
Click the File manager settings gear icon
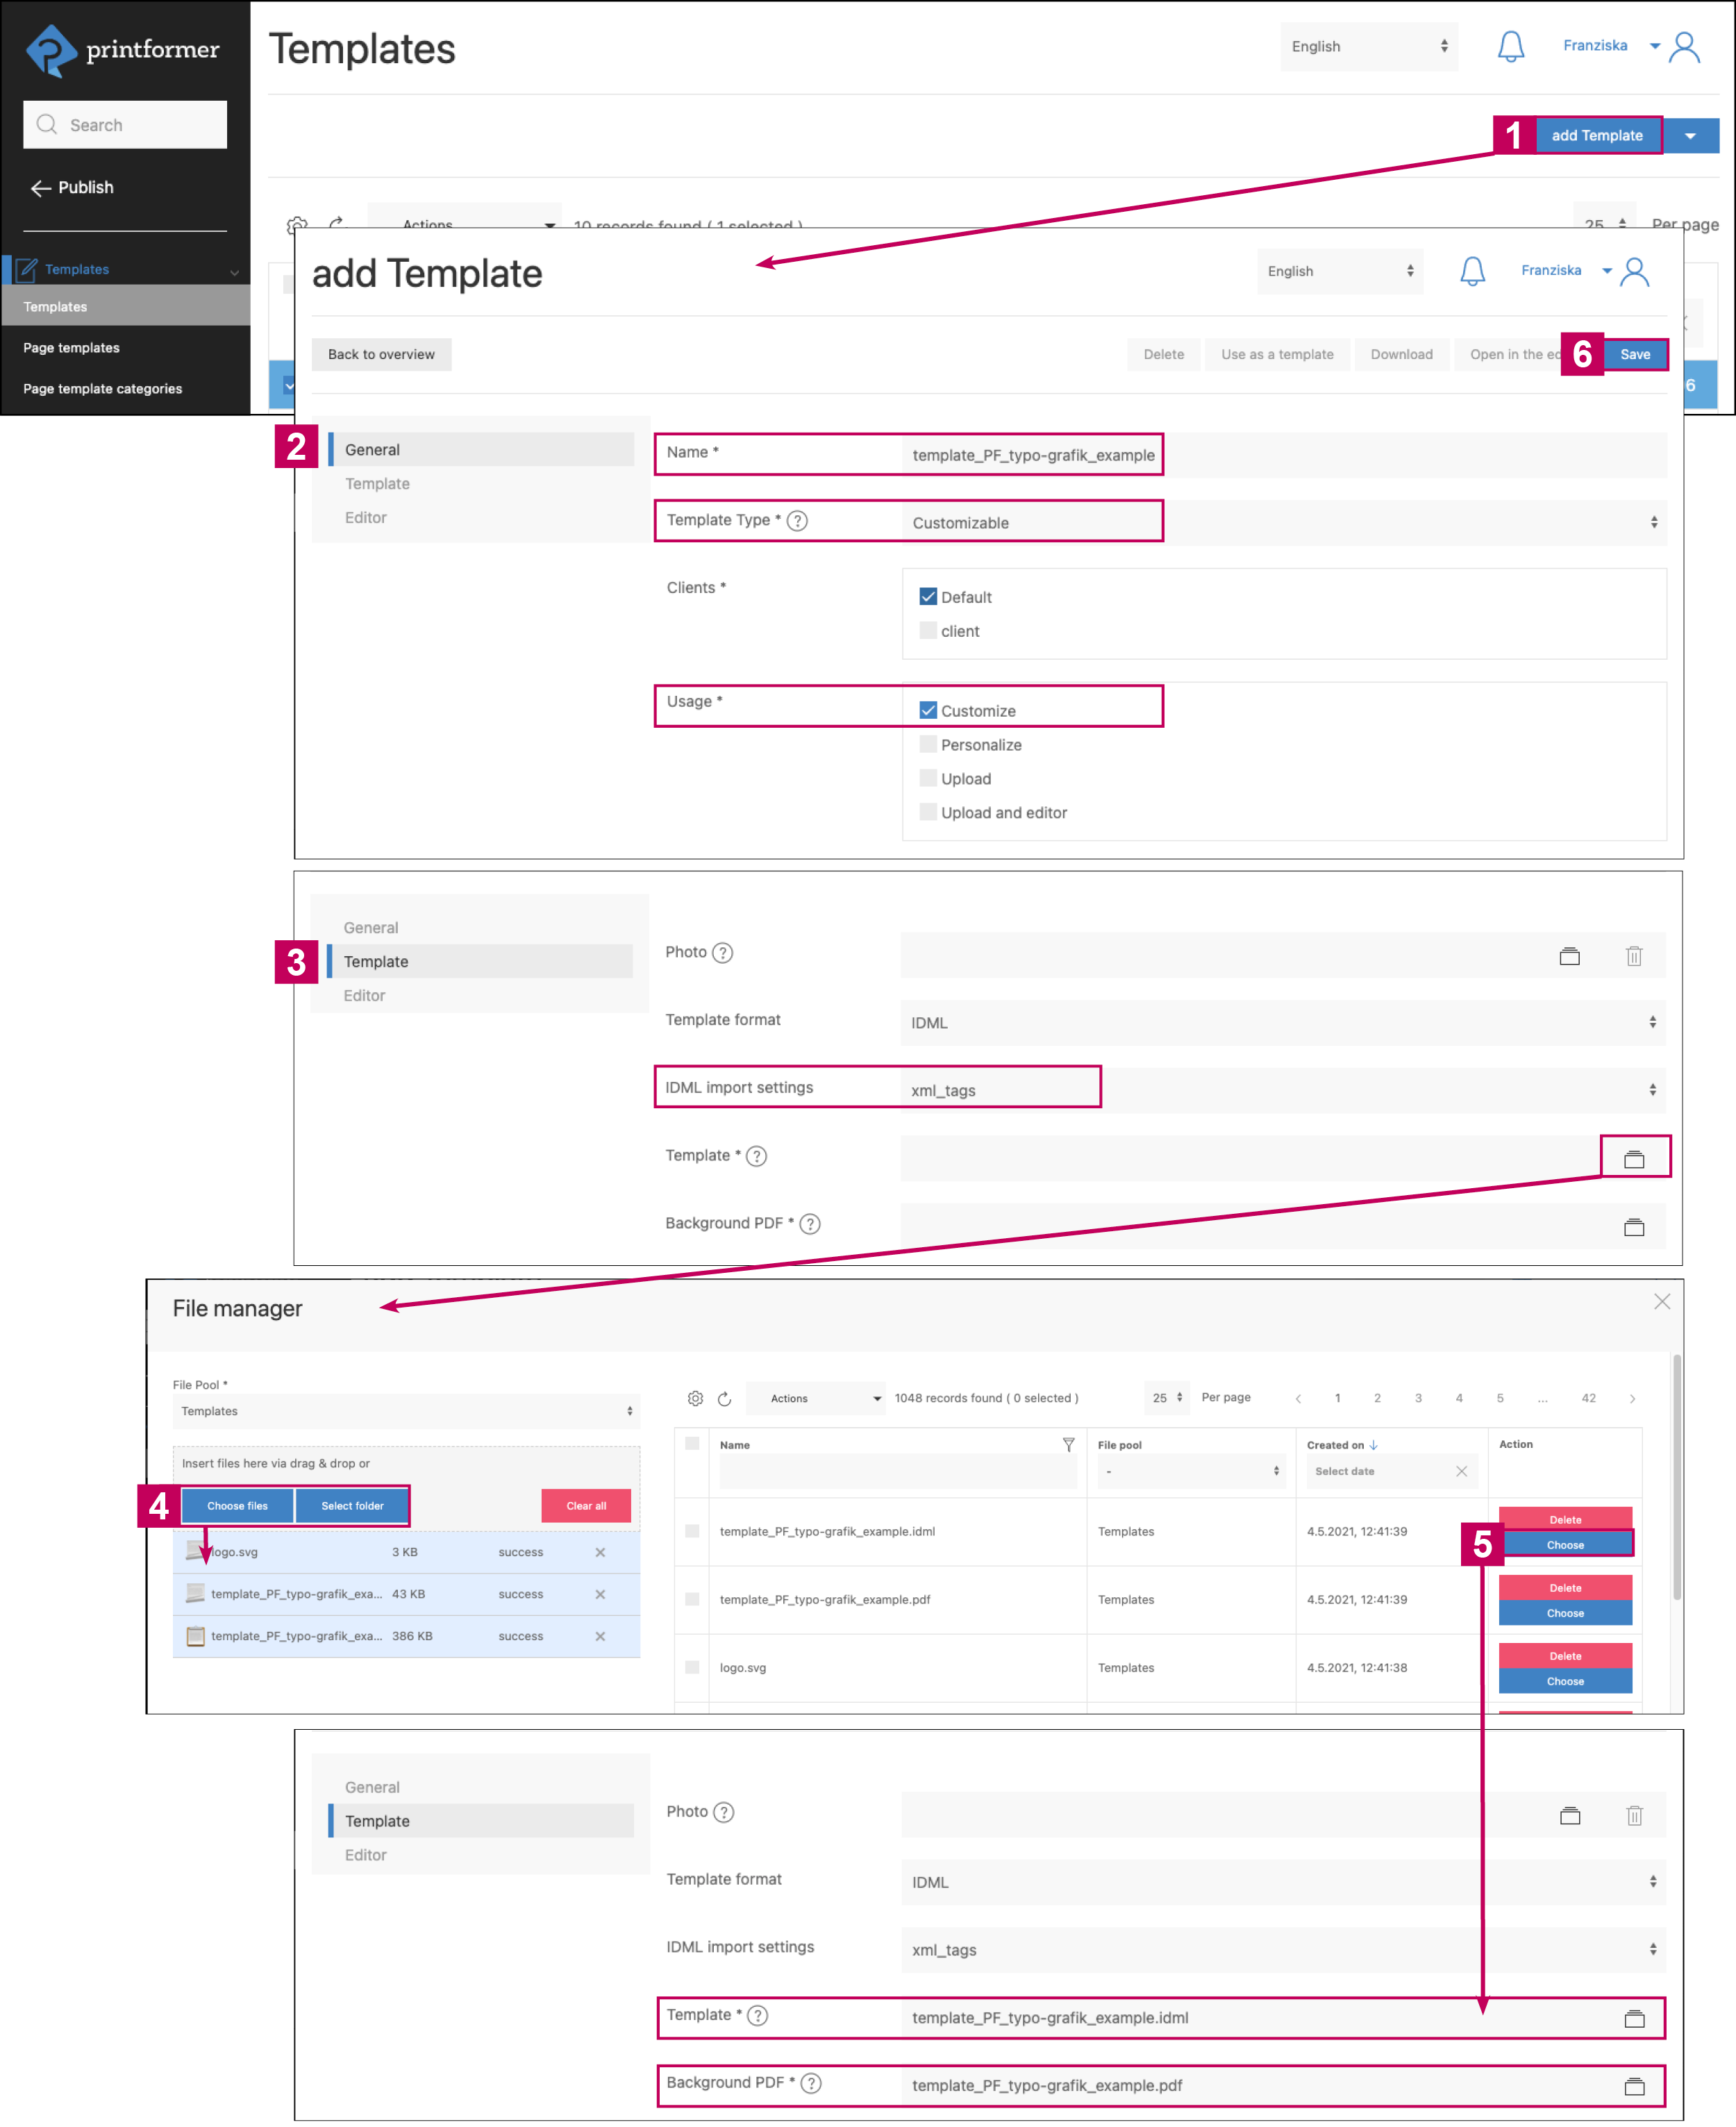coord(695,1398)
